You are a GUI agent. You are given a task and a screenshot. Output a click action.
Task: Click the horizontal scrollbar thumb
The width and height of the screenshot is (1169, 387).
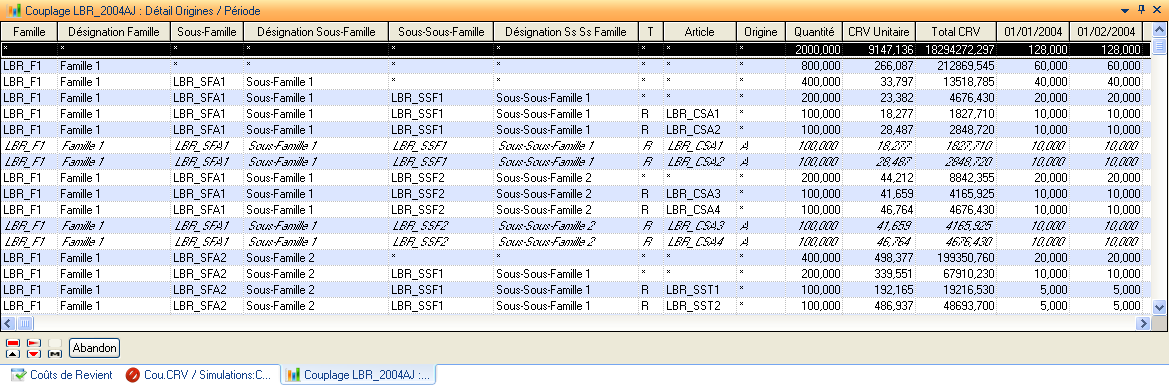24,323
